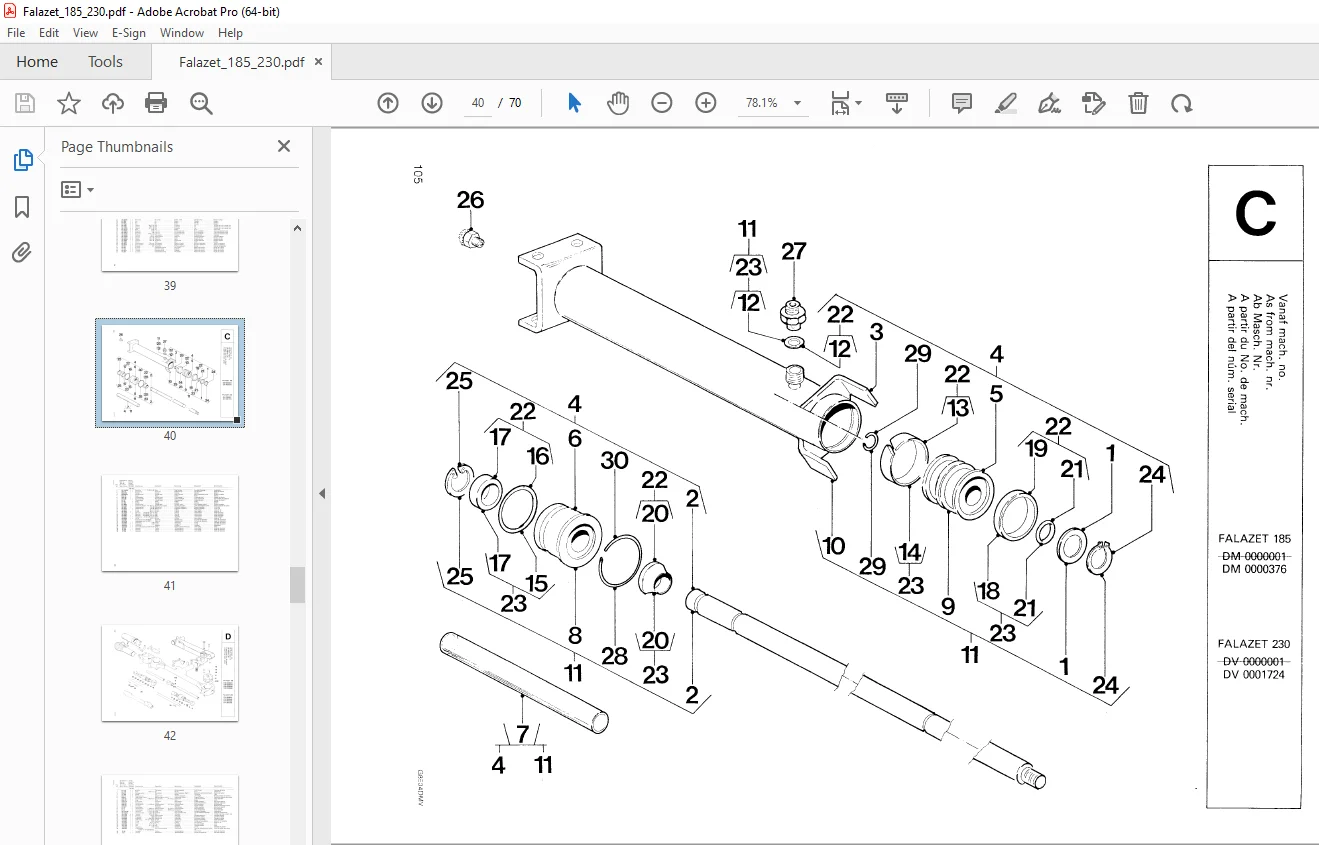This screenshot has width=1319, height=845.
Task: Select the Falazet_185_230.pdf document tab
Action: pyautogui.click(x=241, y=62)
